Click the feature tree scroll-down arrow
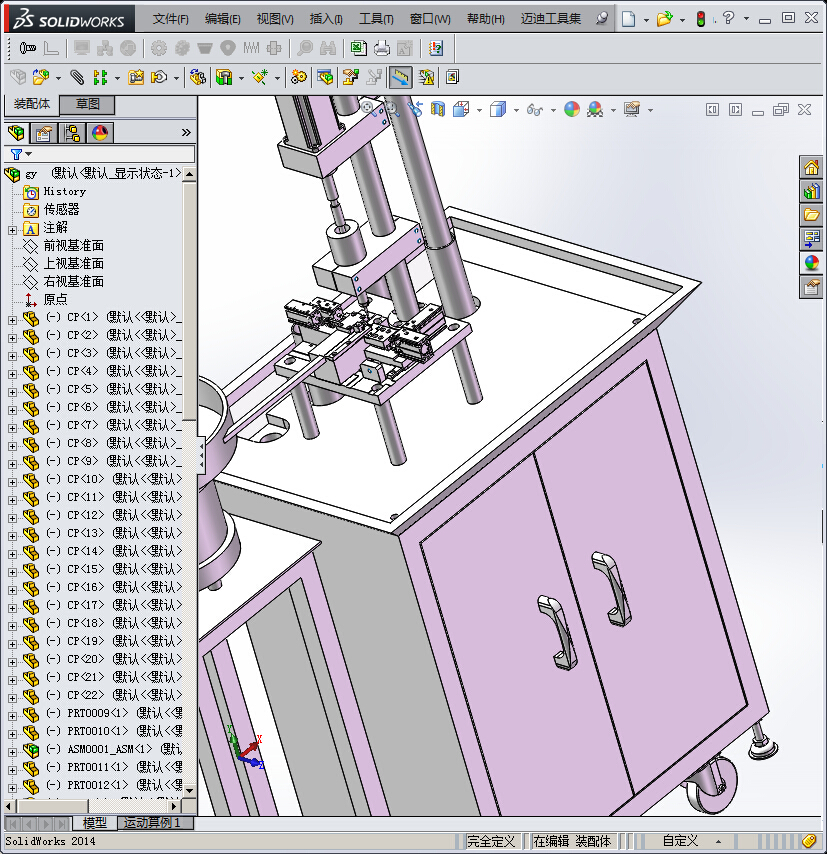The image size is (827, 854). (190, 790)
